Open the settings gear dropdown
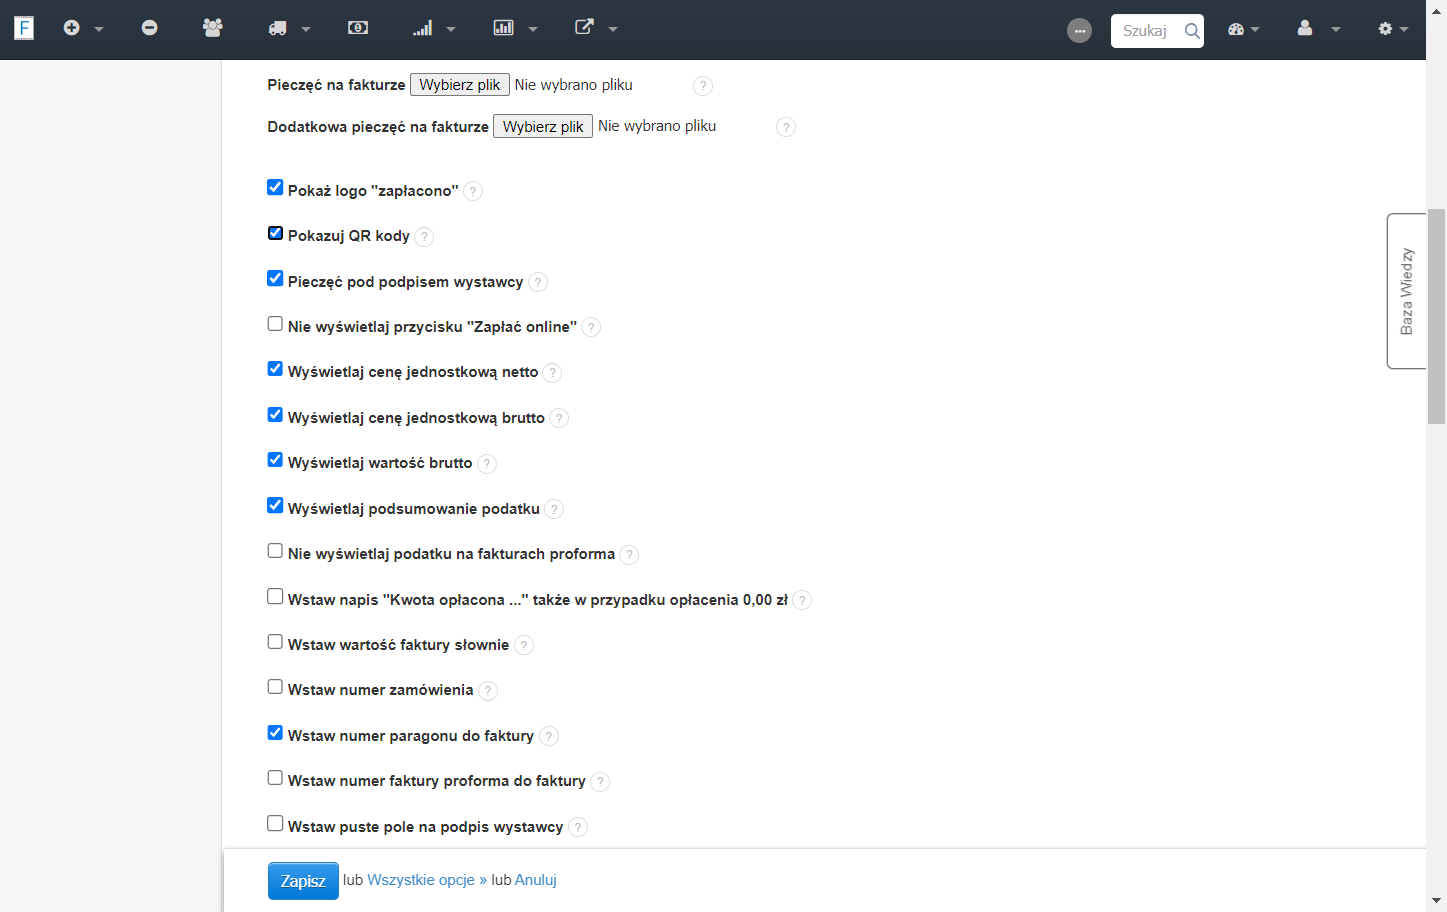The height and width of the screenshot is (912, 1447). [1393, 29]
